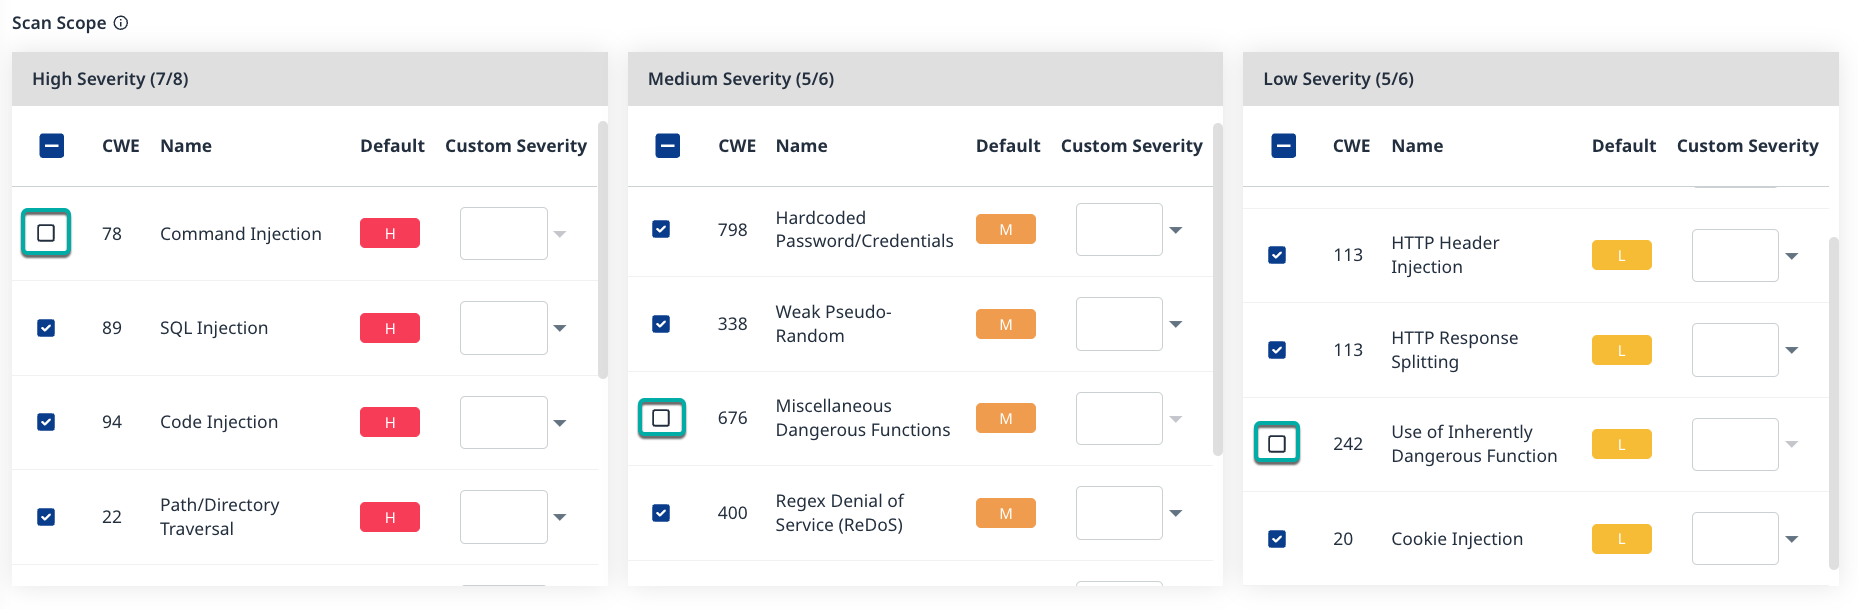Screen dimensions: 1858x609
Task: Check Use of Inherently Dangerous Function
Action: pyautogui.click(x=1277, y=443)
